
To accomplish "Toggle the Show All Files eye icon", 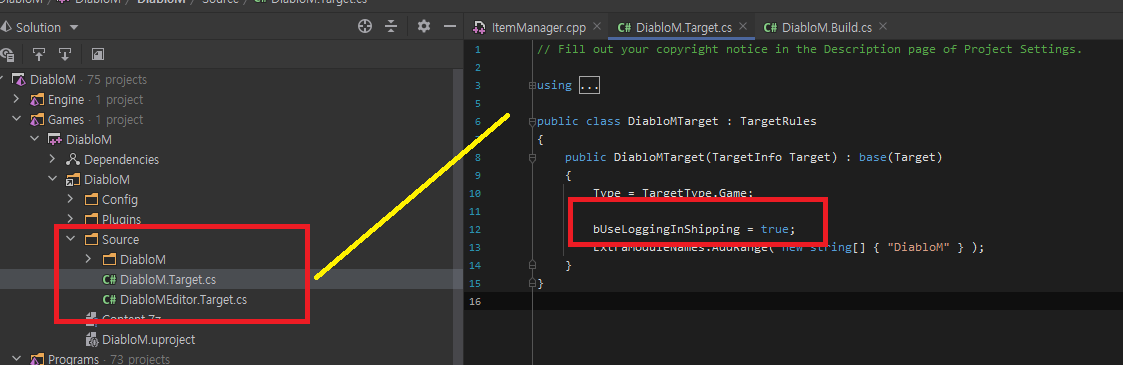I will [7, 54].
